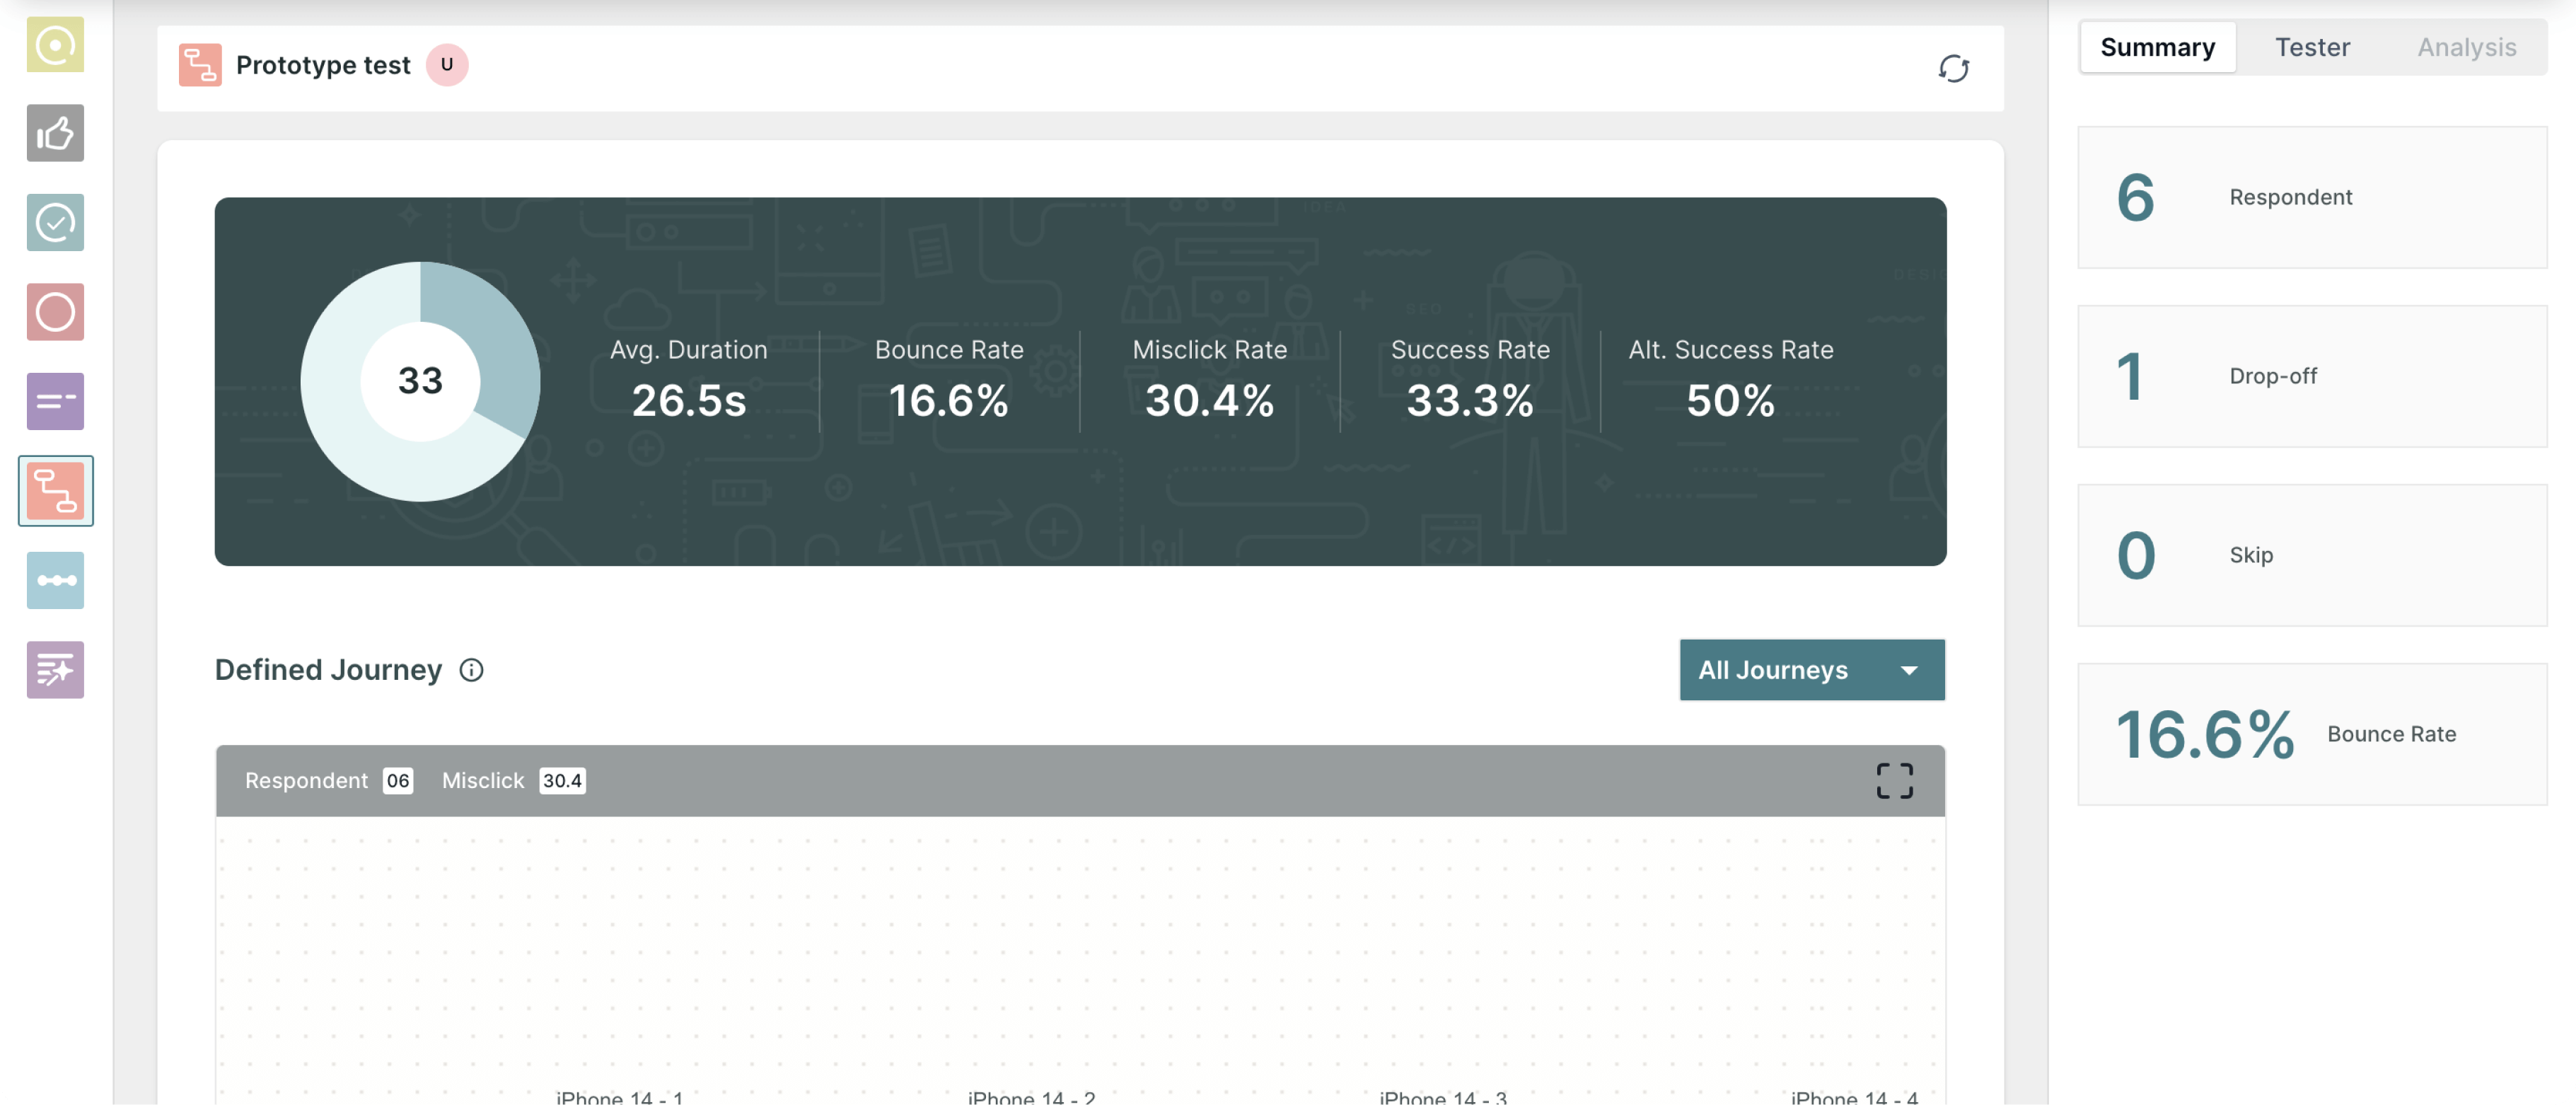Select the prototype test flow sidebar icon

(x=55, y=491)
